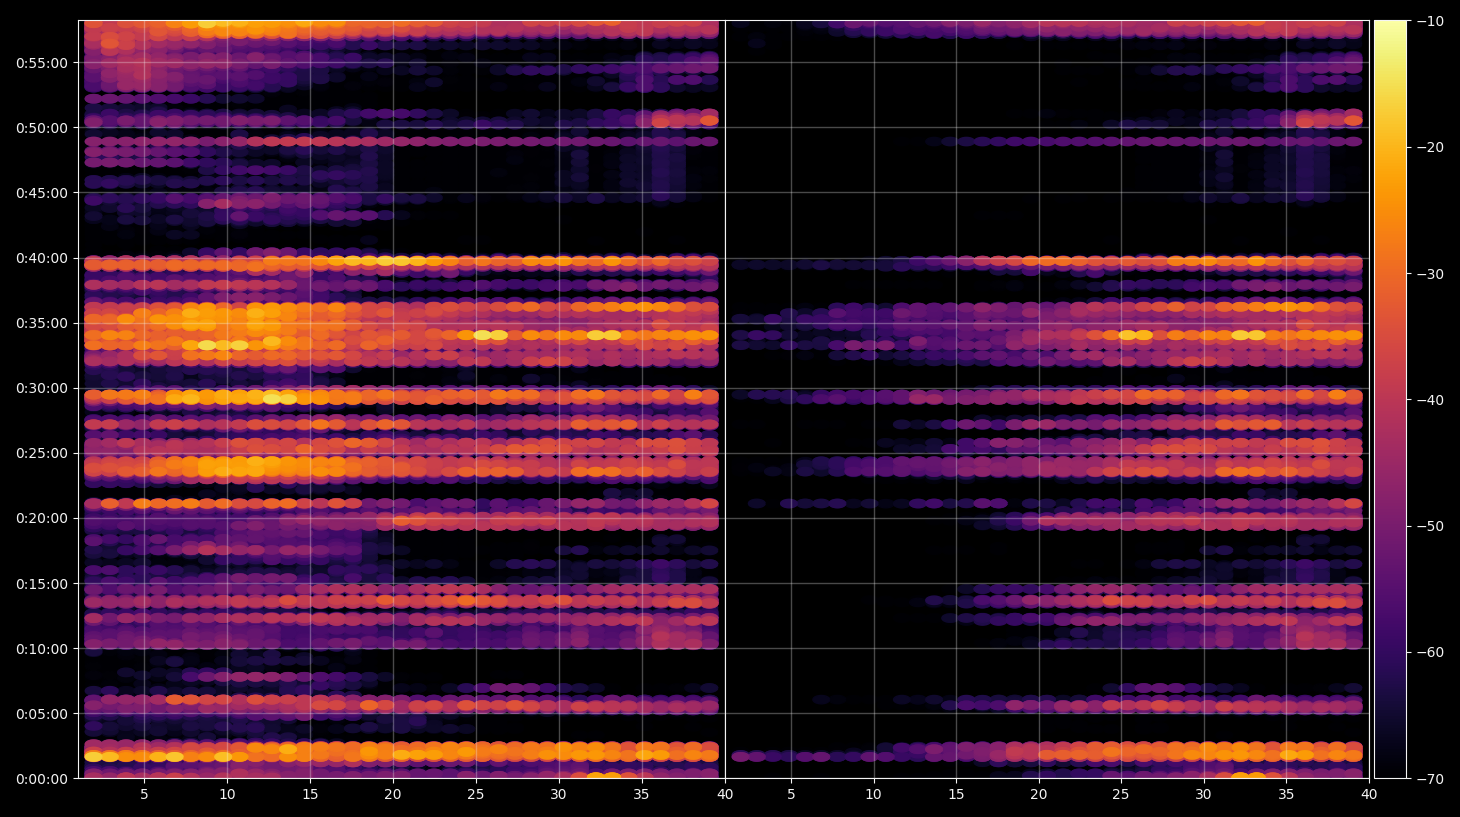The height and width of the screenshot is (817, 1460).
Task: Select the −20 label on the colorbar
Action: pos(1429,147)
